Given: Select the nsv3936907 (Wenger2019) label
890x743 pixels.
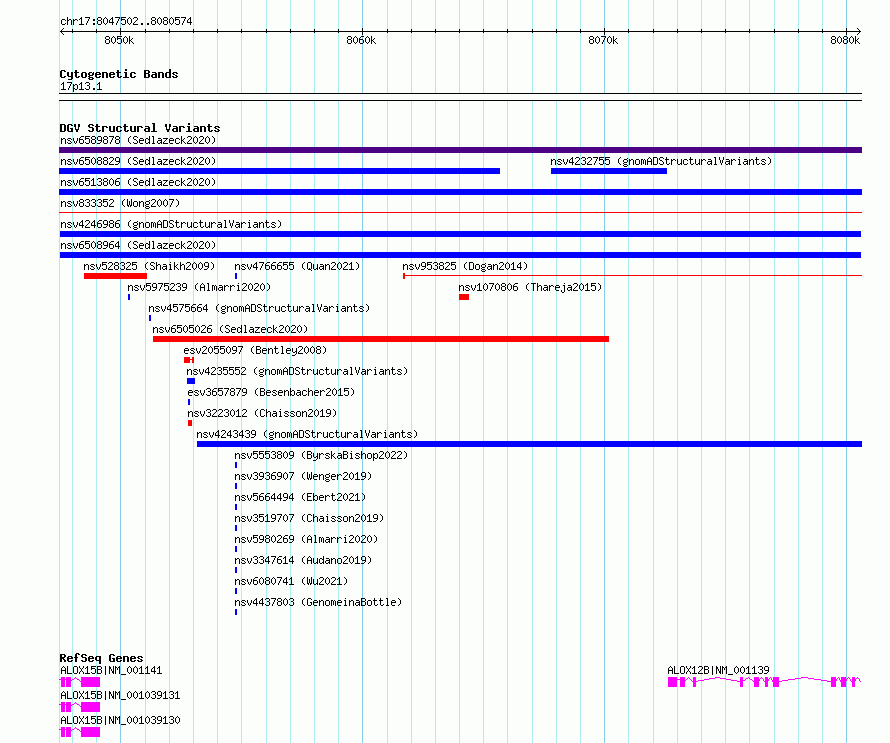Looking at the screenshot, I should pos(303,476).
